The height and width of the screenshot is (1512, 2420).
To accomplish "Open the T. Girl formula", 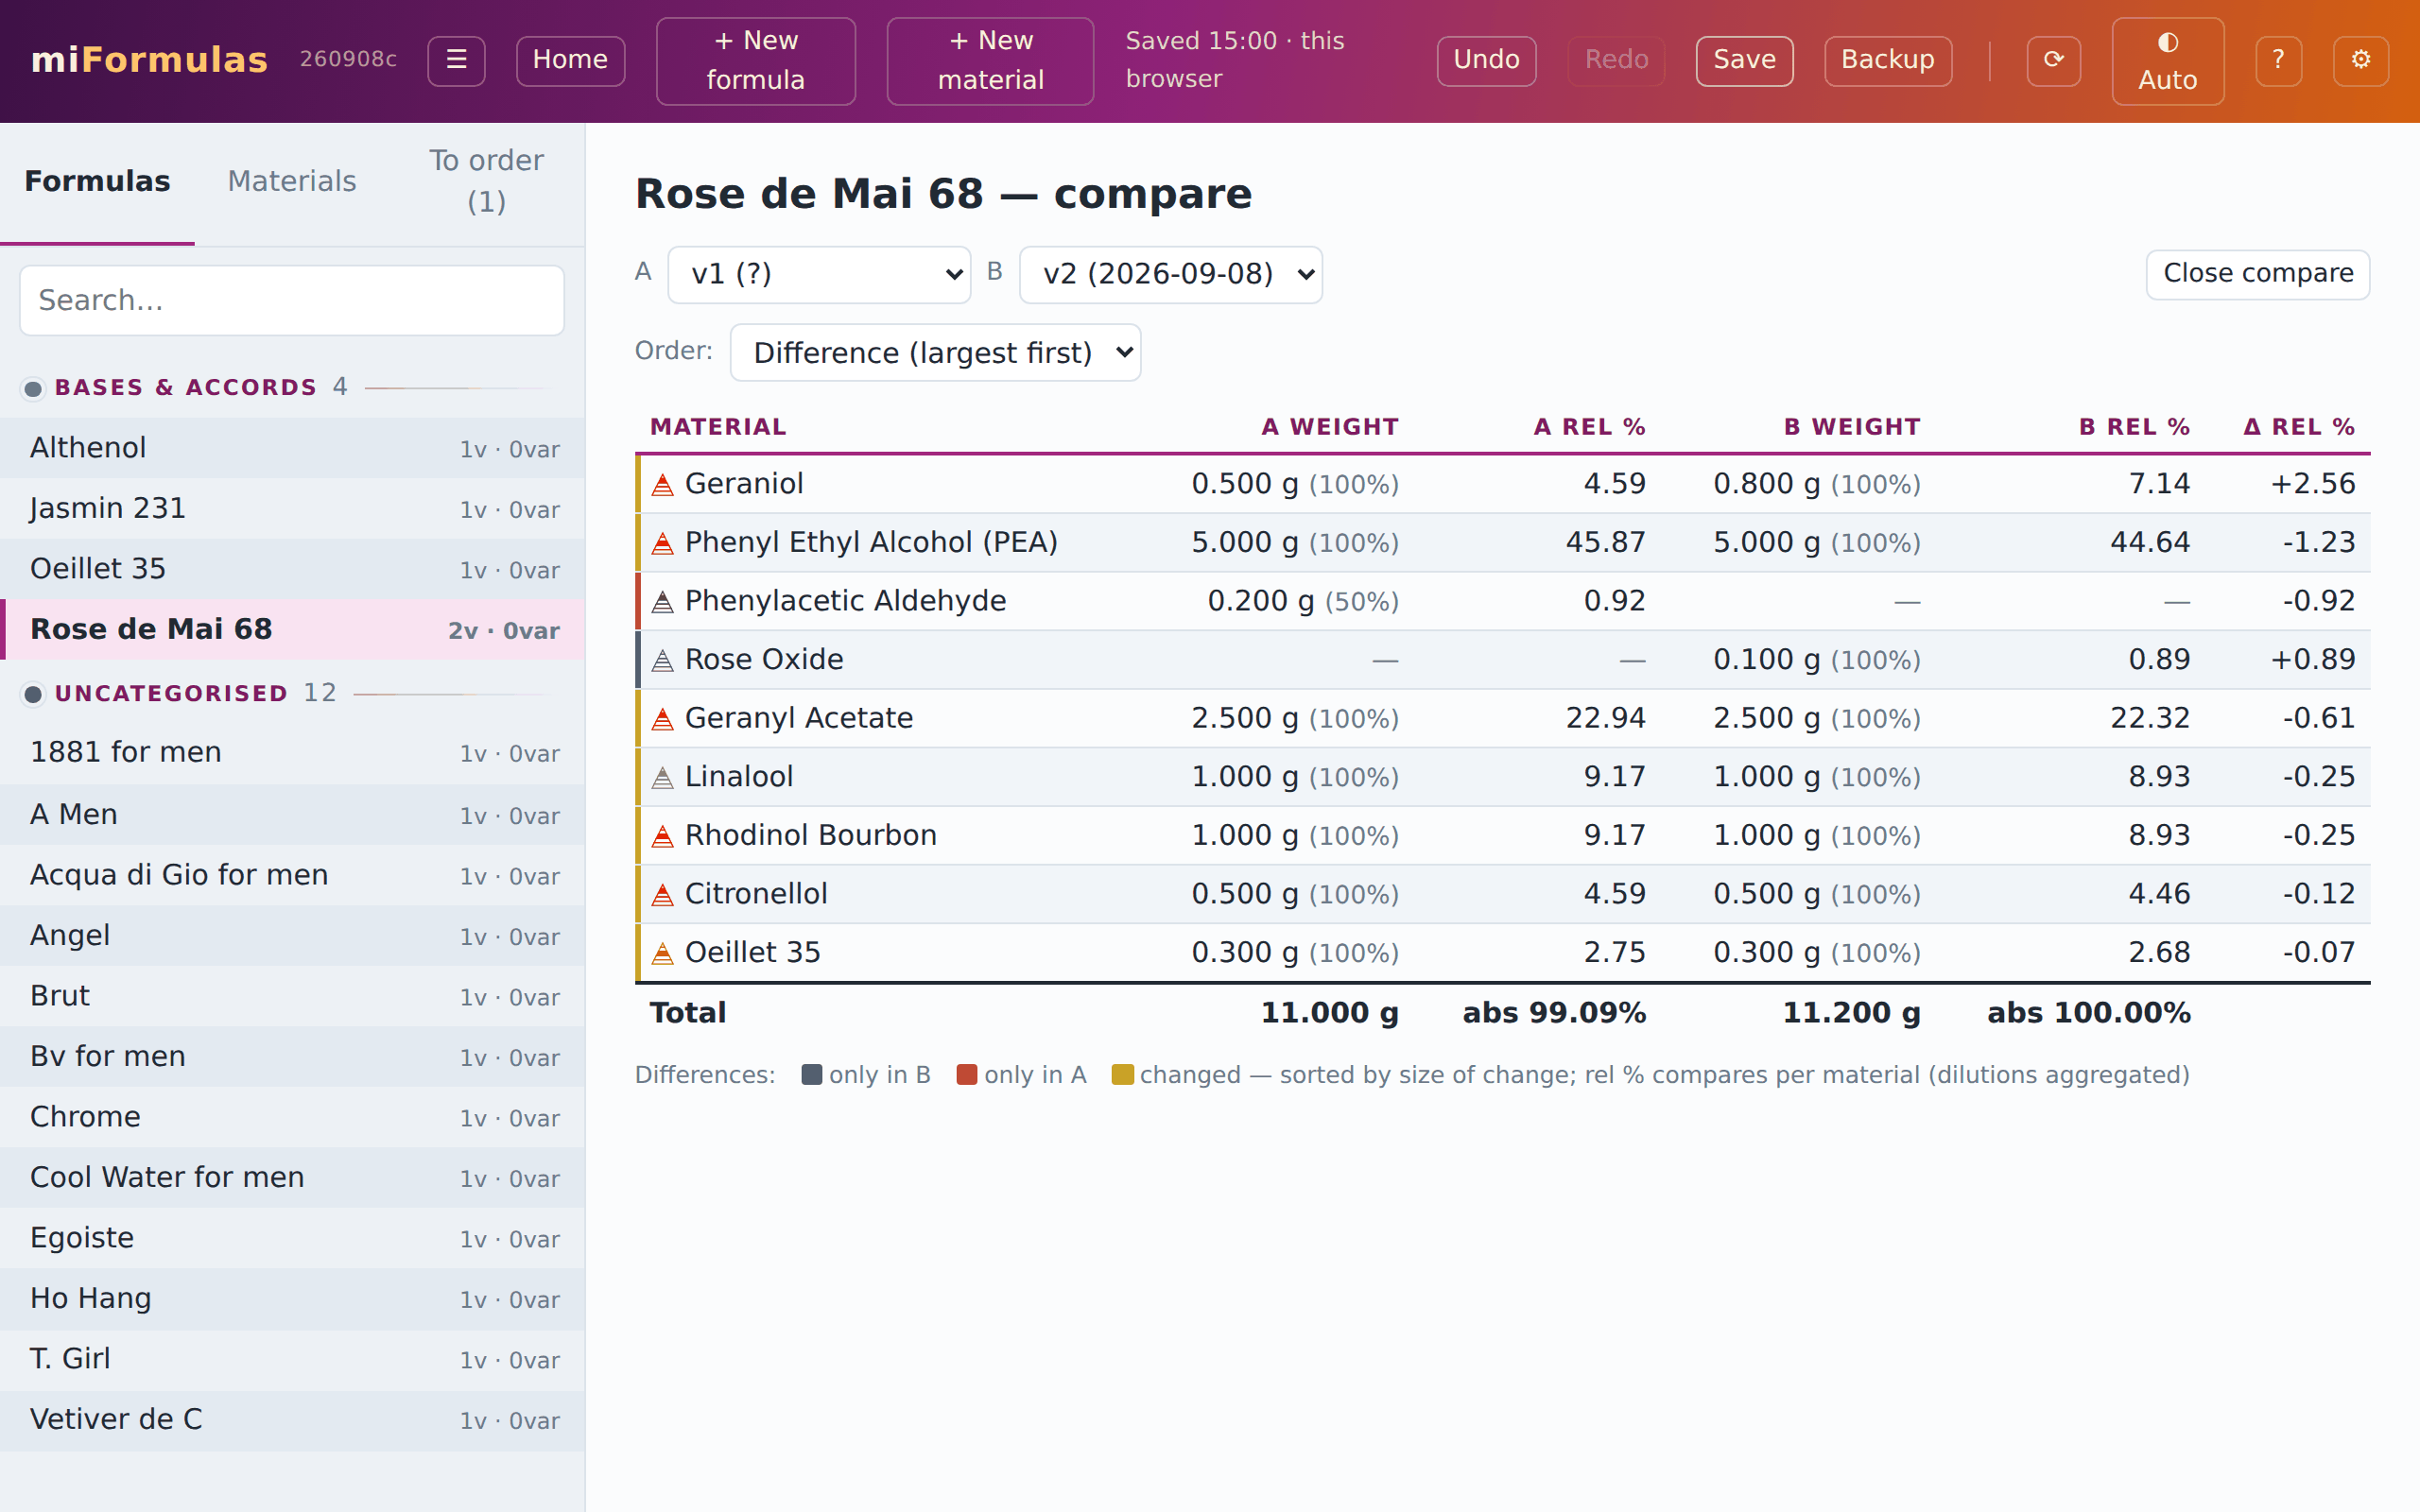I will tap(292, 1359).
